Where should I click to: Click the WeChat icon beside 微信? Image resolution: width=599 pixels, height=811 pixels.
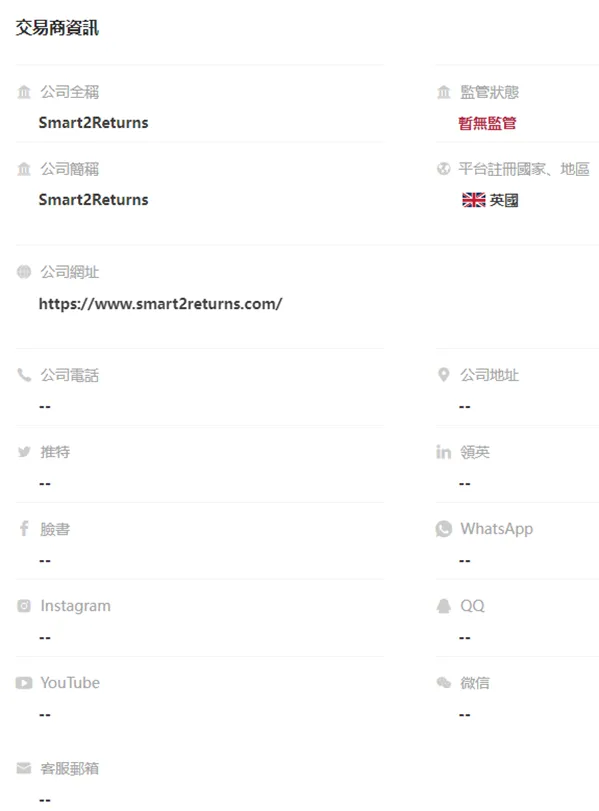[x=443, y=683]
